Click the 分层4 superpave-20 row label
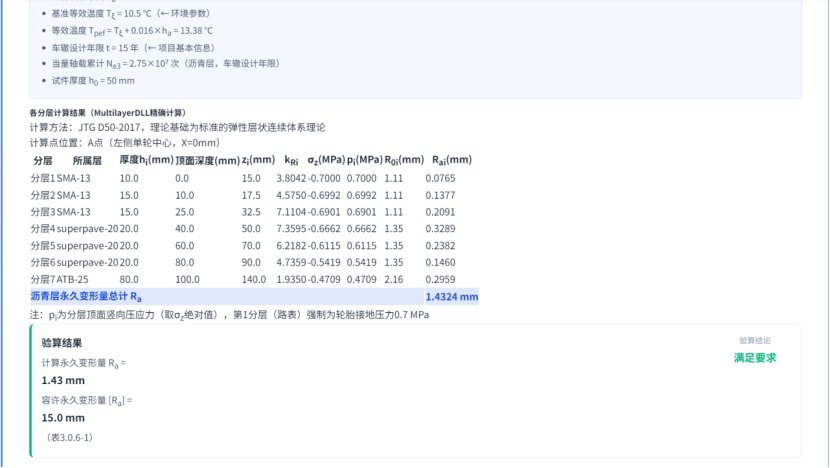The image size is (830, 468). pos(74,229)
